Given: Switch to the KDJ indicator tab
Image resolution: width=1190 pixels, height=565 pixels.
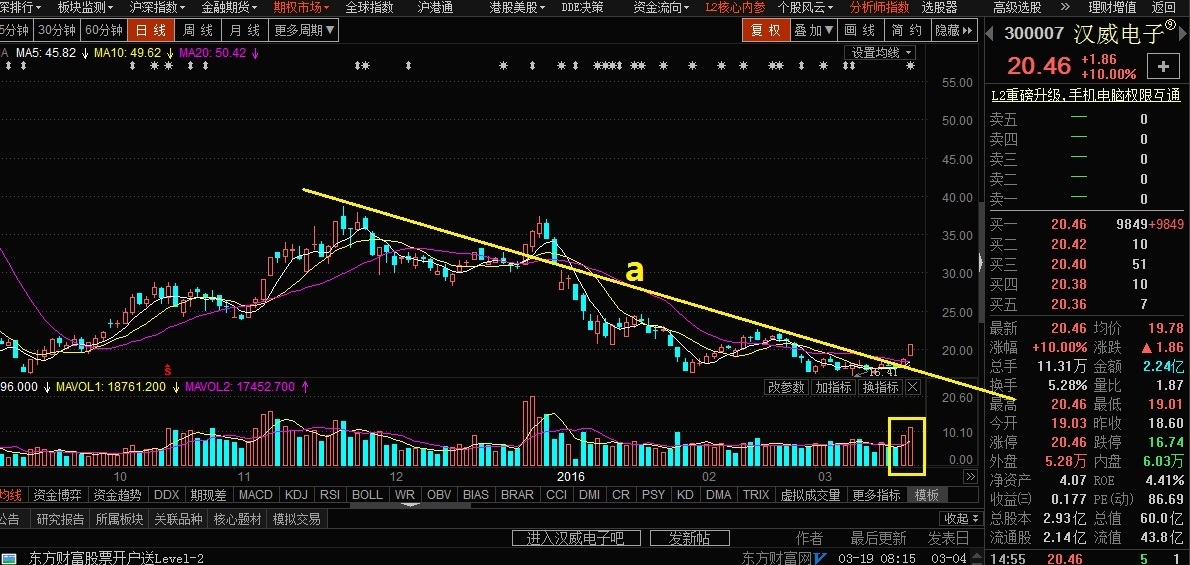Looking at the screenshot, I should click(x=296, y=495).
